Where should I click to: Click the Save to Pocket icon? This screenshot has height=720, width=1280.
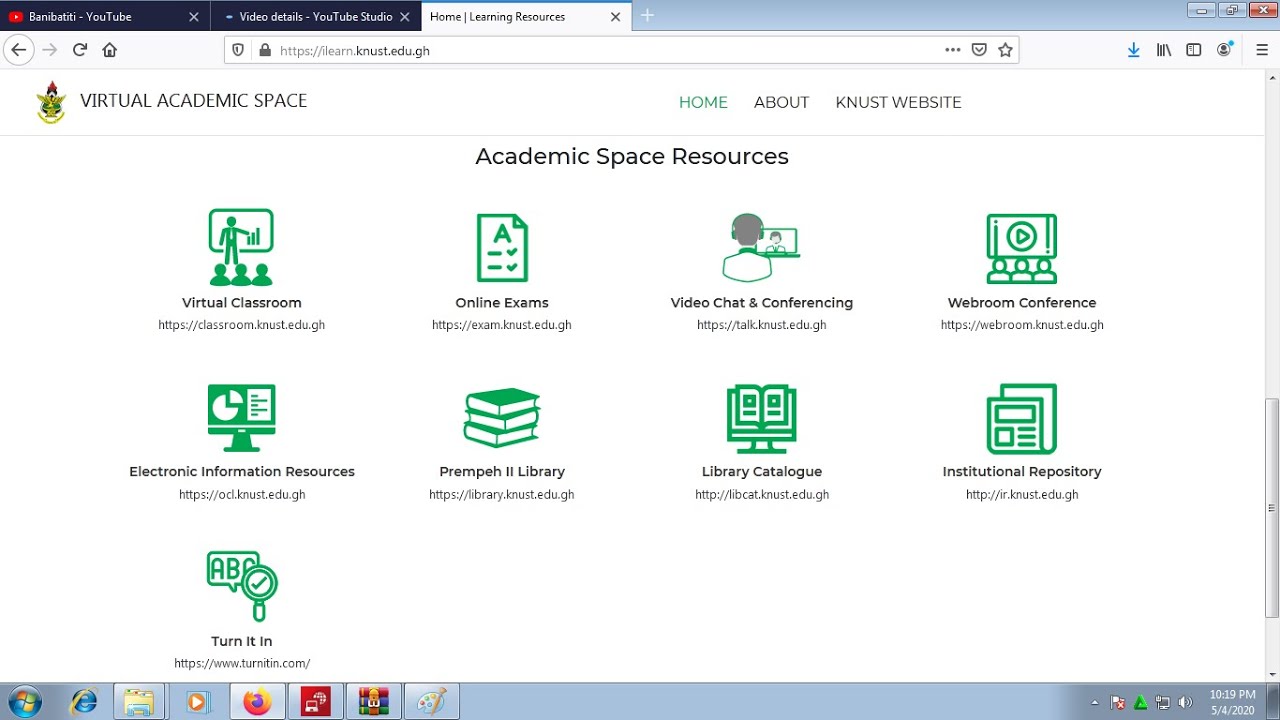click(x=979, y=50)
